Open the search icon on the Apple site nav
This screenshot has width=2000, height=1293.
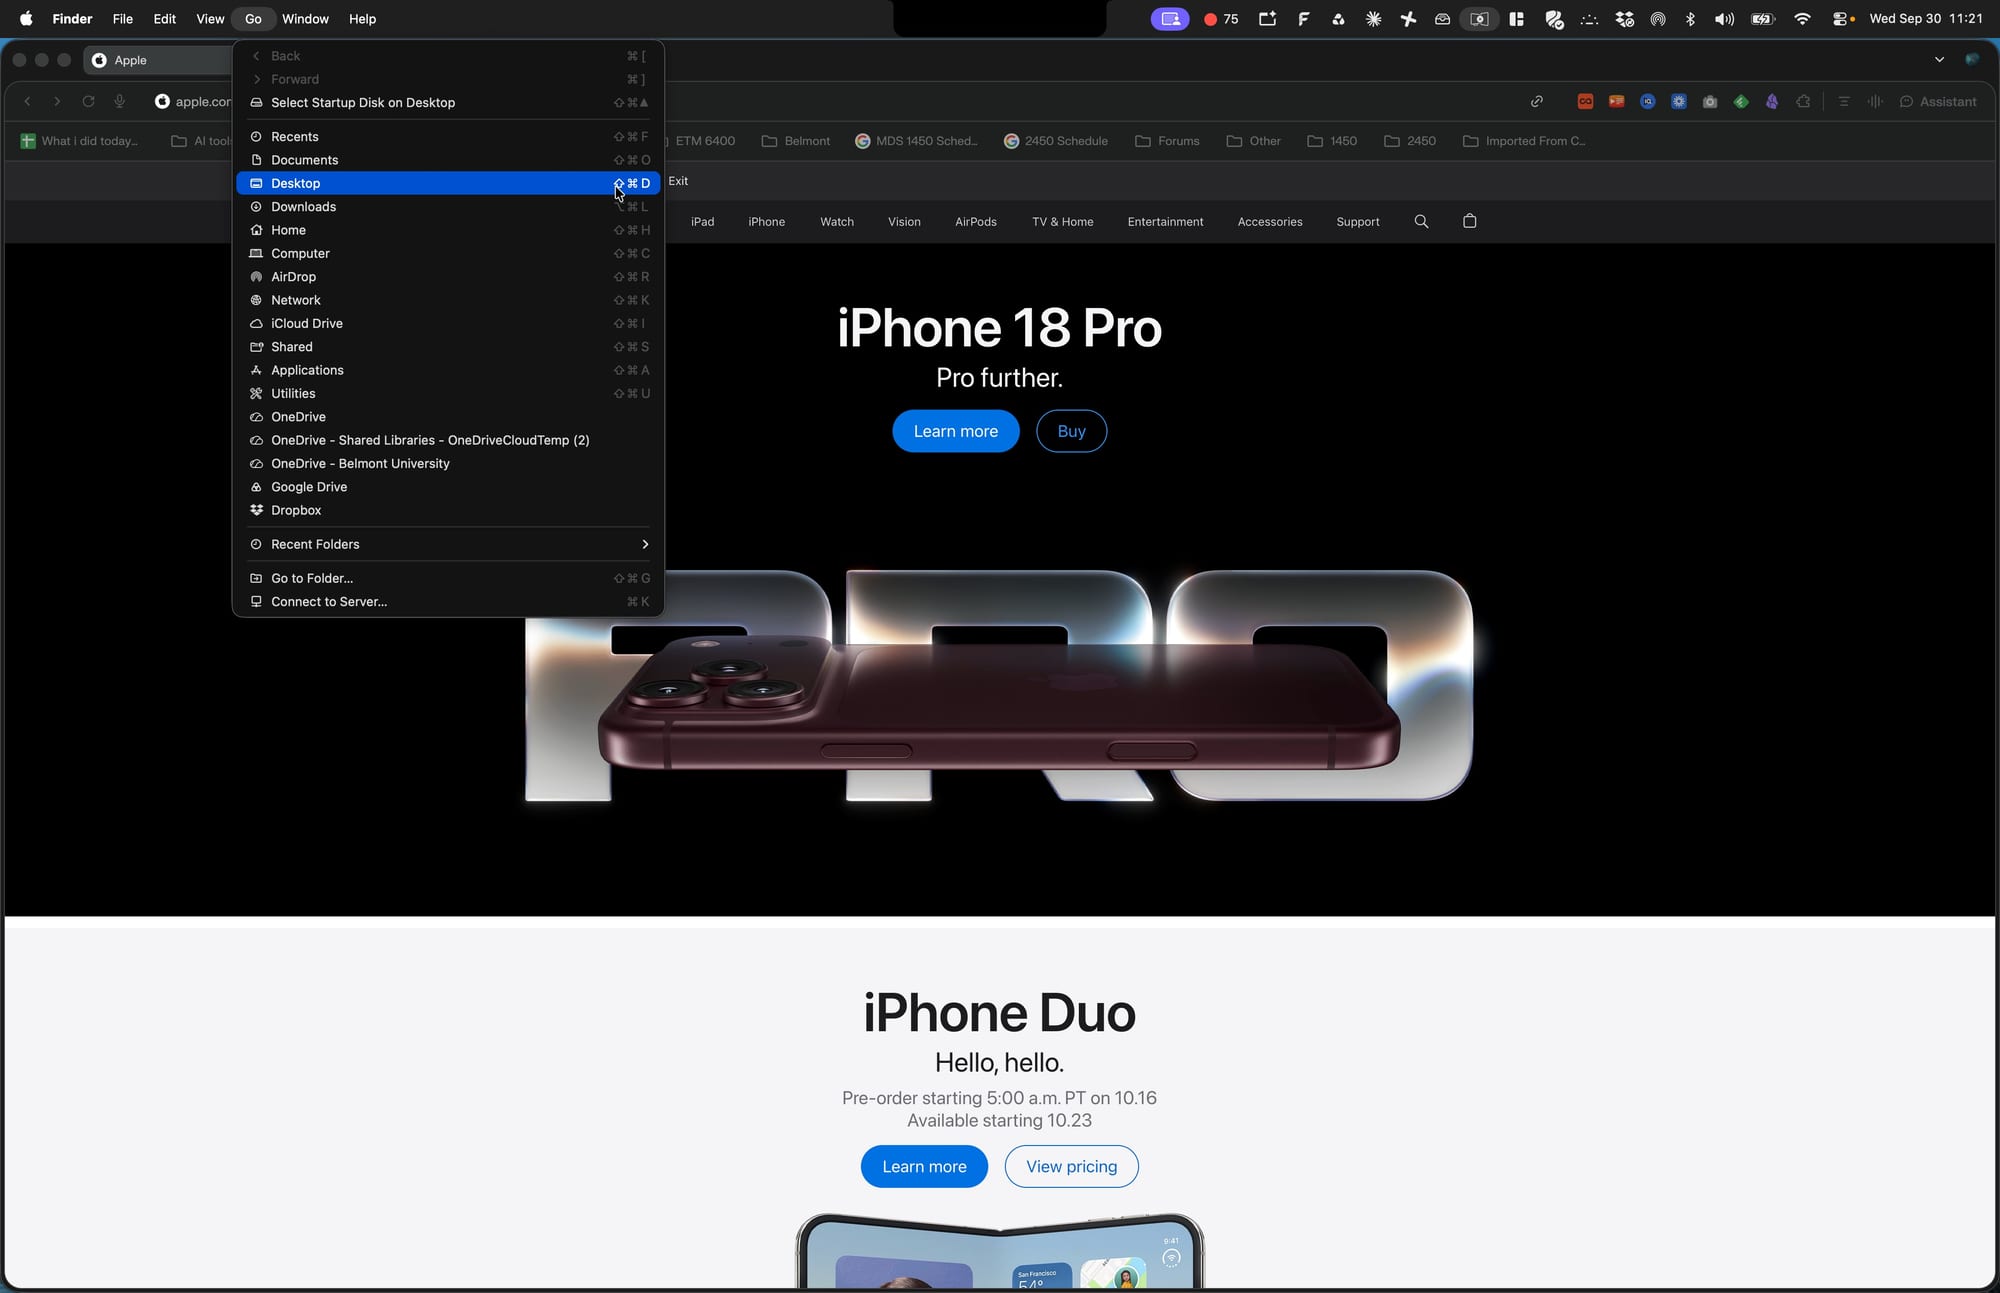click(x=1421, y=222)
